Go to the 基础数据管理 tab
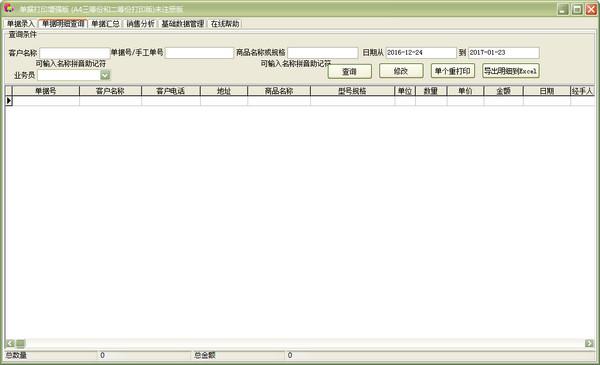The width and height of the screenshot is (600, 365). coord(183,24)
